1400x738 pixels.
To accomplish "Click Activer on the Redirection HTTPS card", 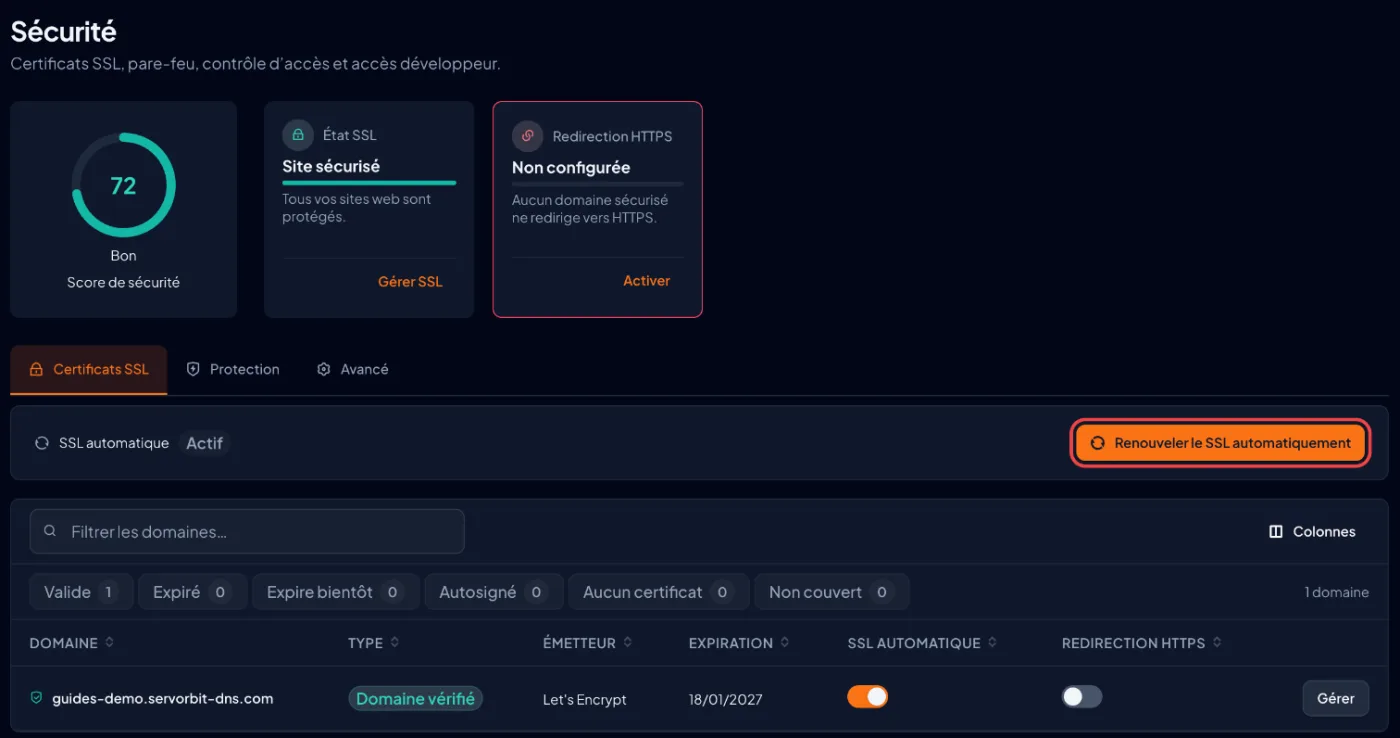I will [x=647, y=281].
